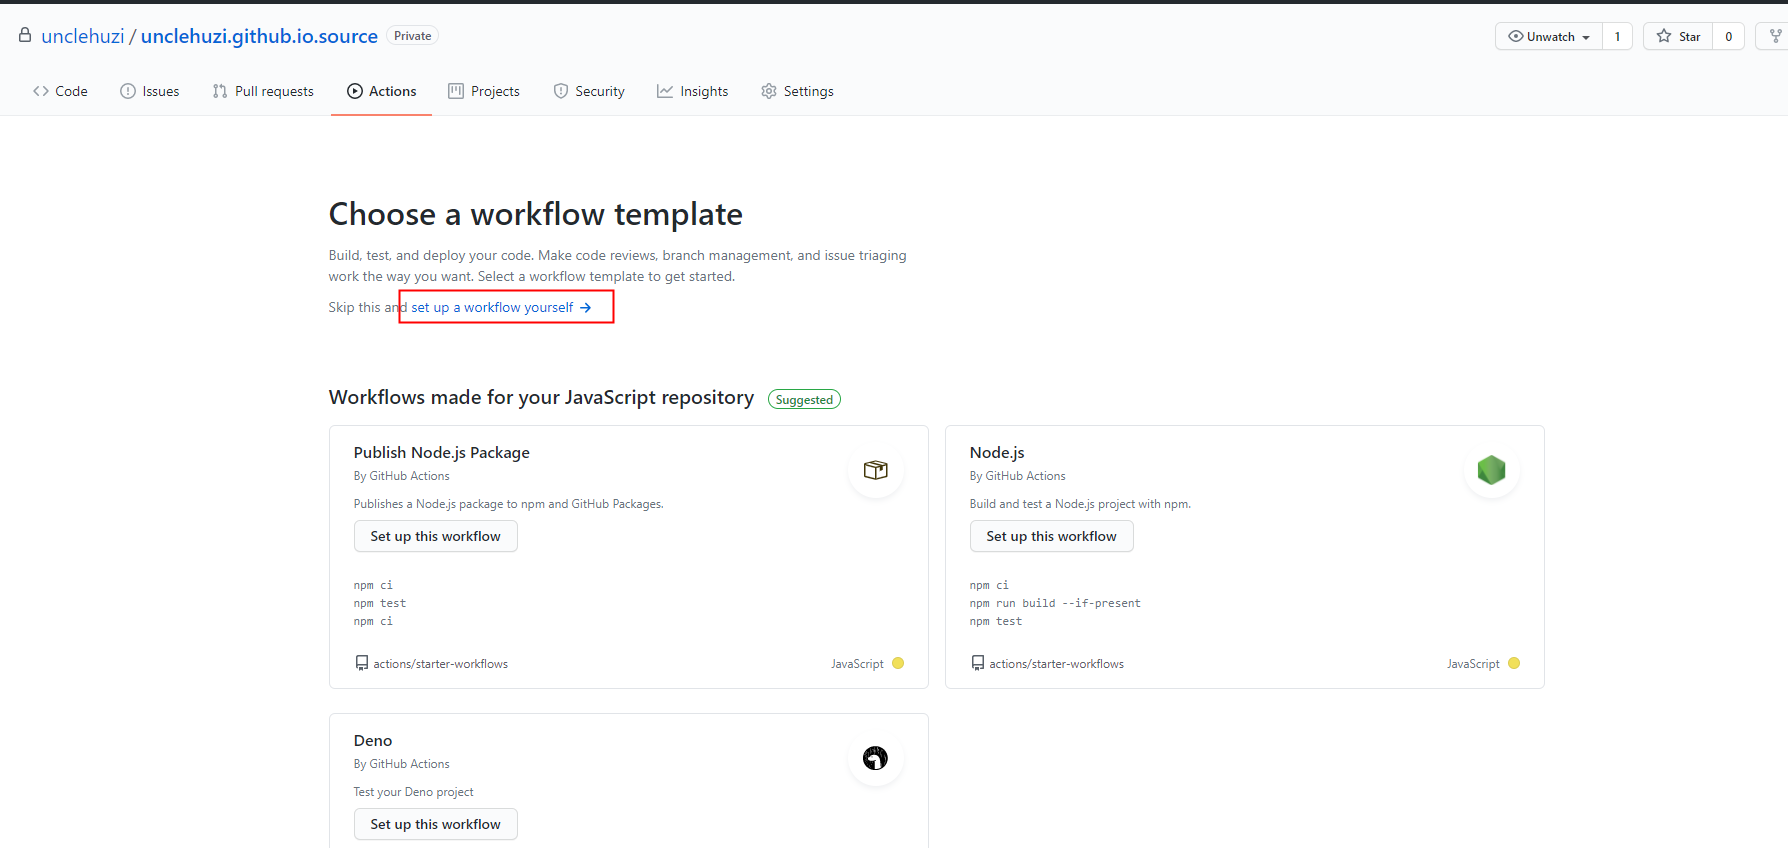Click the repo icon in Publish Node.js card

pos(361,663)
